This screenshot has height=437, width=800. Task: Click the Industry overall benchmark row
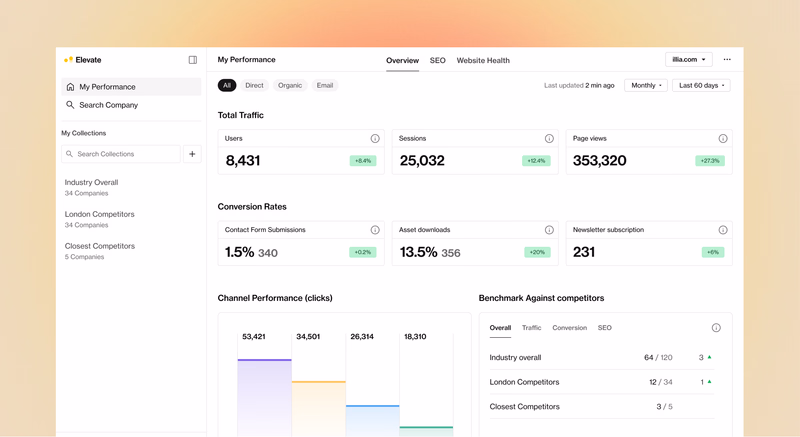click(x=602, y=357)
